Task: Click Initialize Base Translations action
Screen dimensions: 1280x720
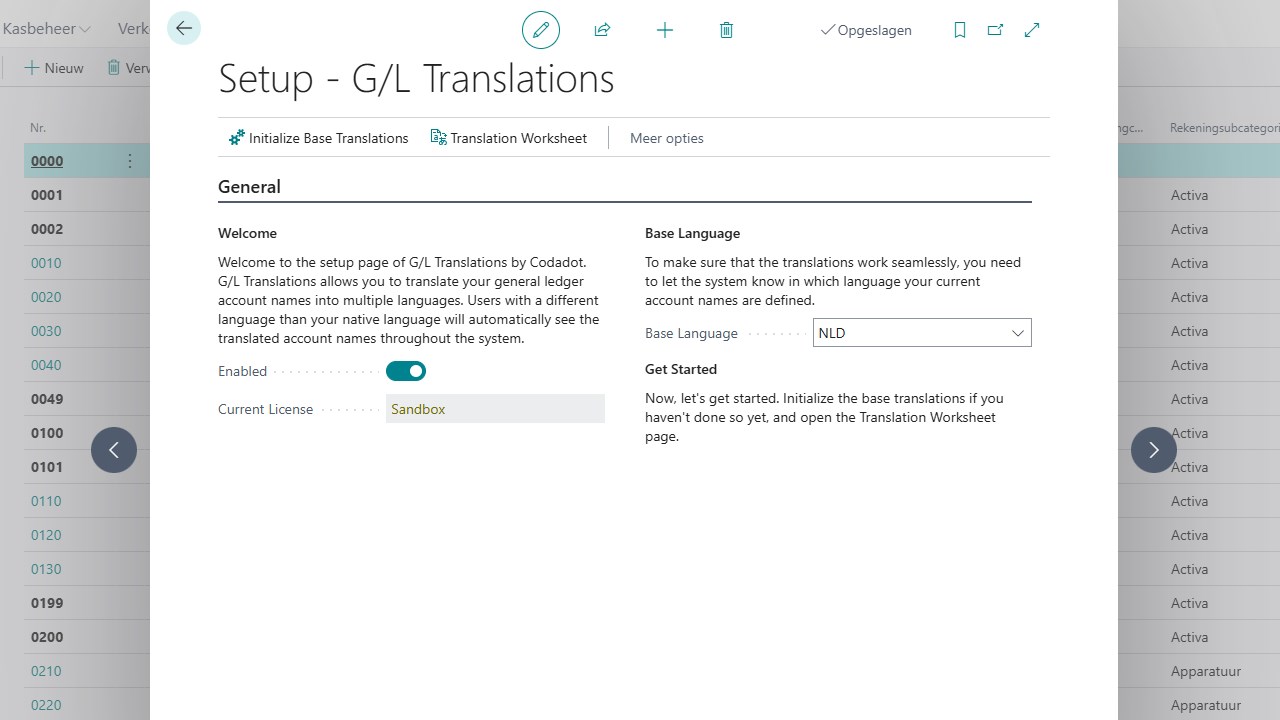Action: (318, 138)
